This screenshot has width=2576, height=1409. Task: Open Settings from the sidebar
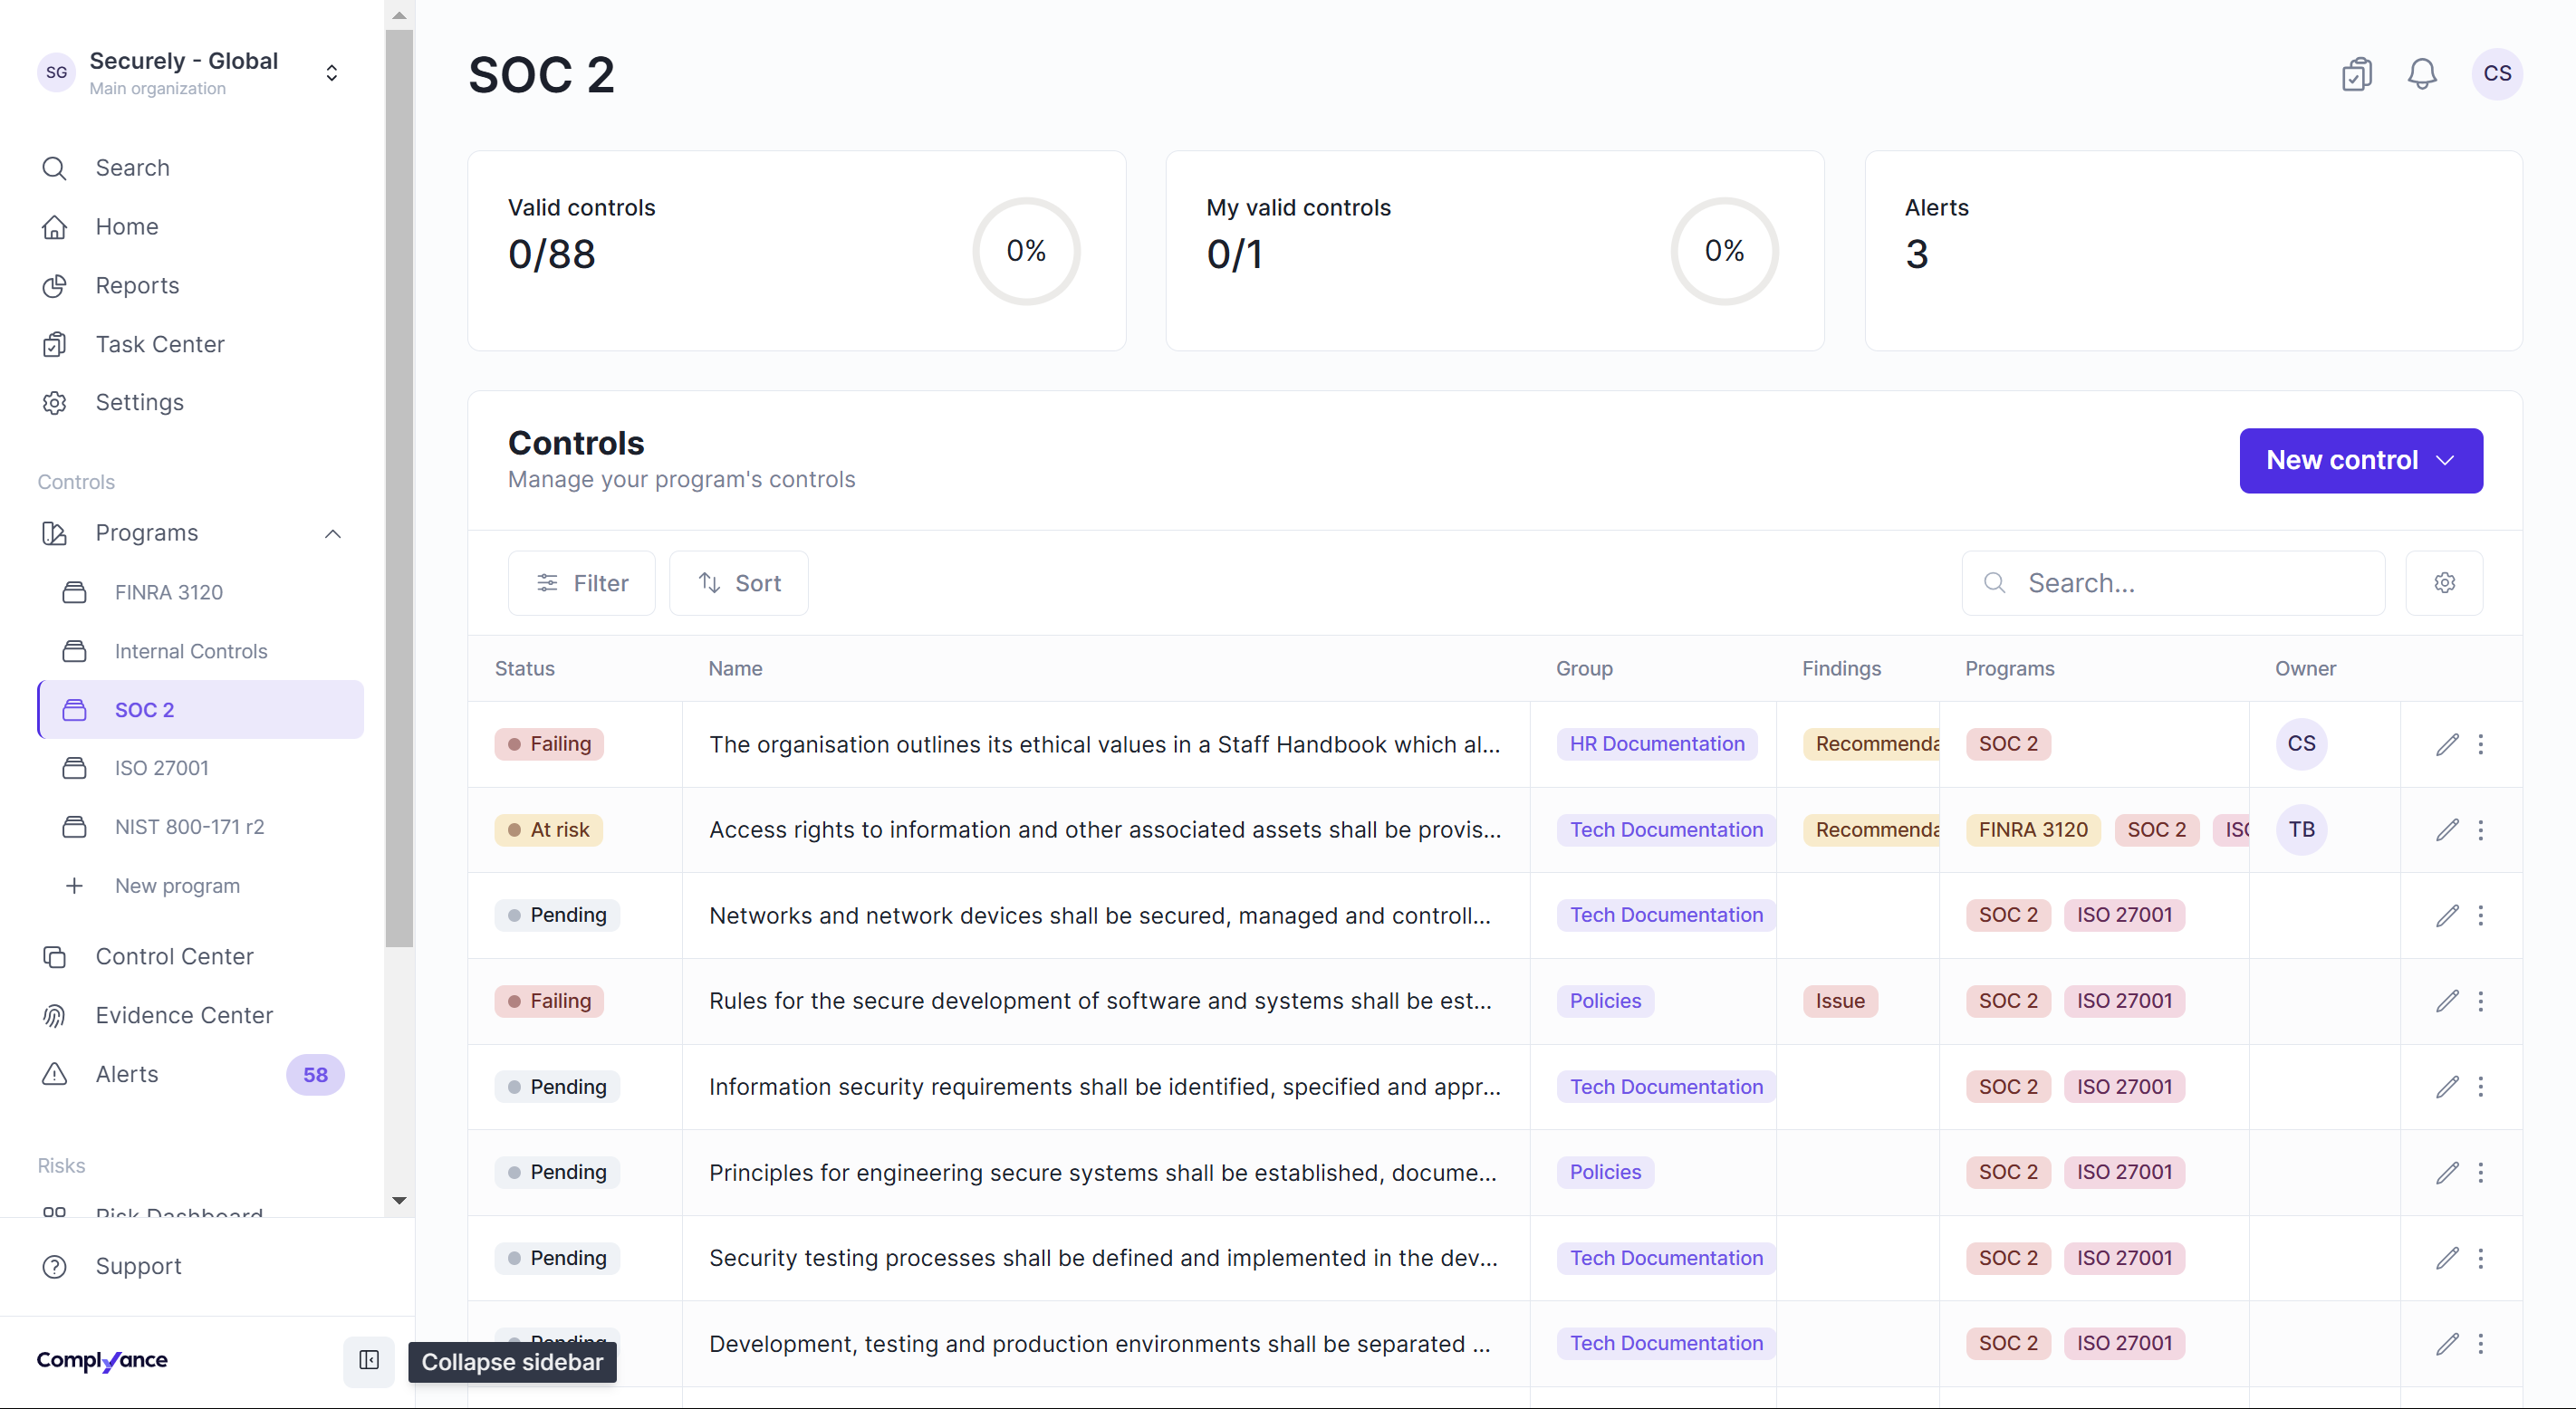(140, 402)
